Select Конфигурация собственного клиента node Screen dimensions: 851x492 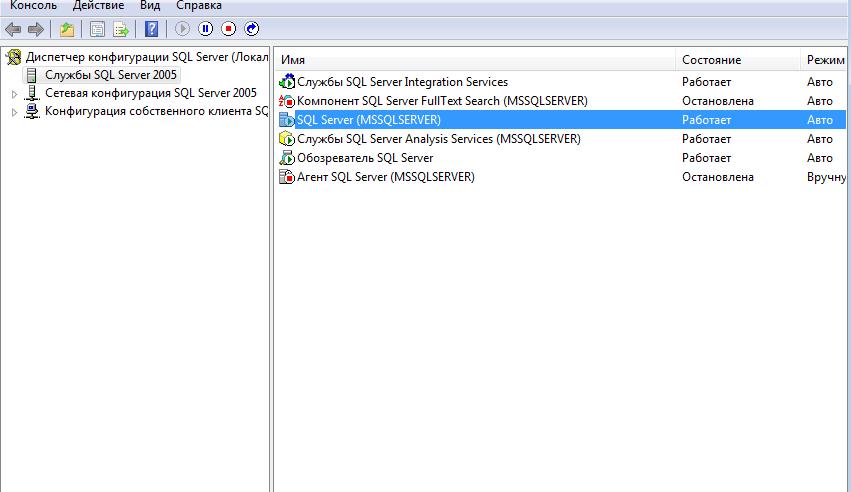(157, 111)
